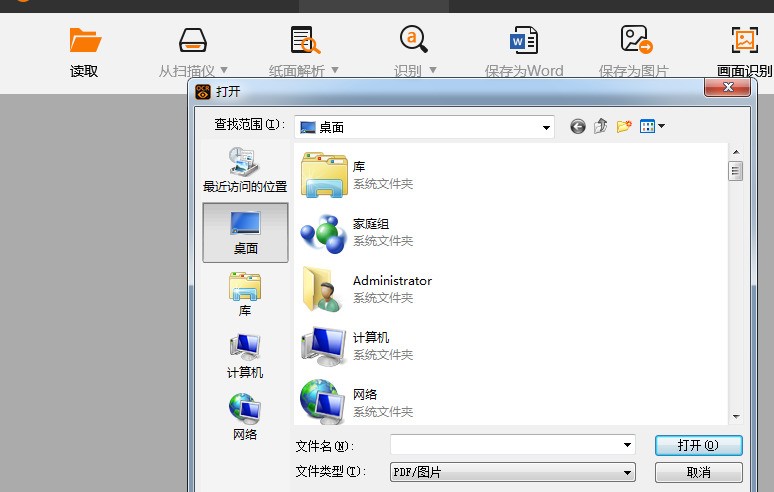Click the 取消 button

click(x=698, y=473)
